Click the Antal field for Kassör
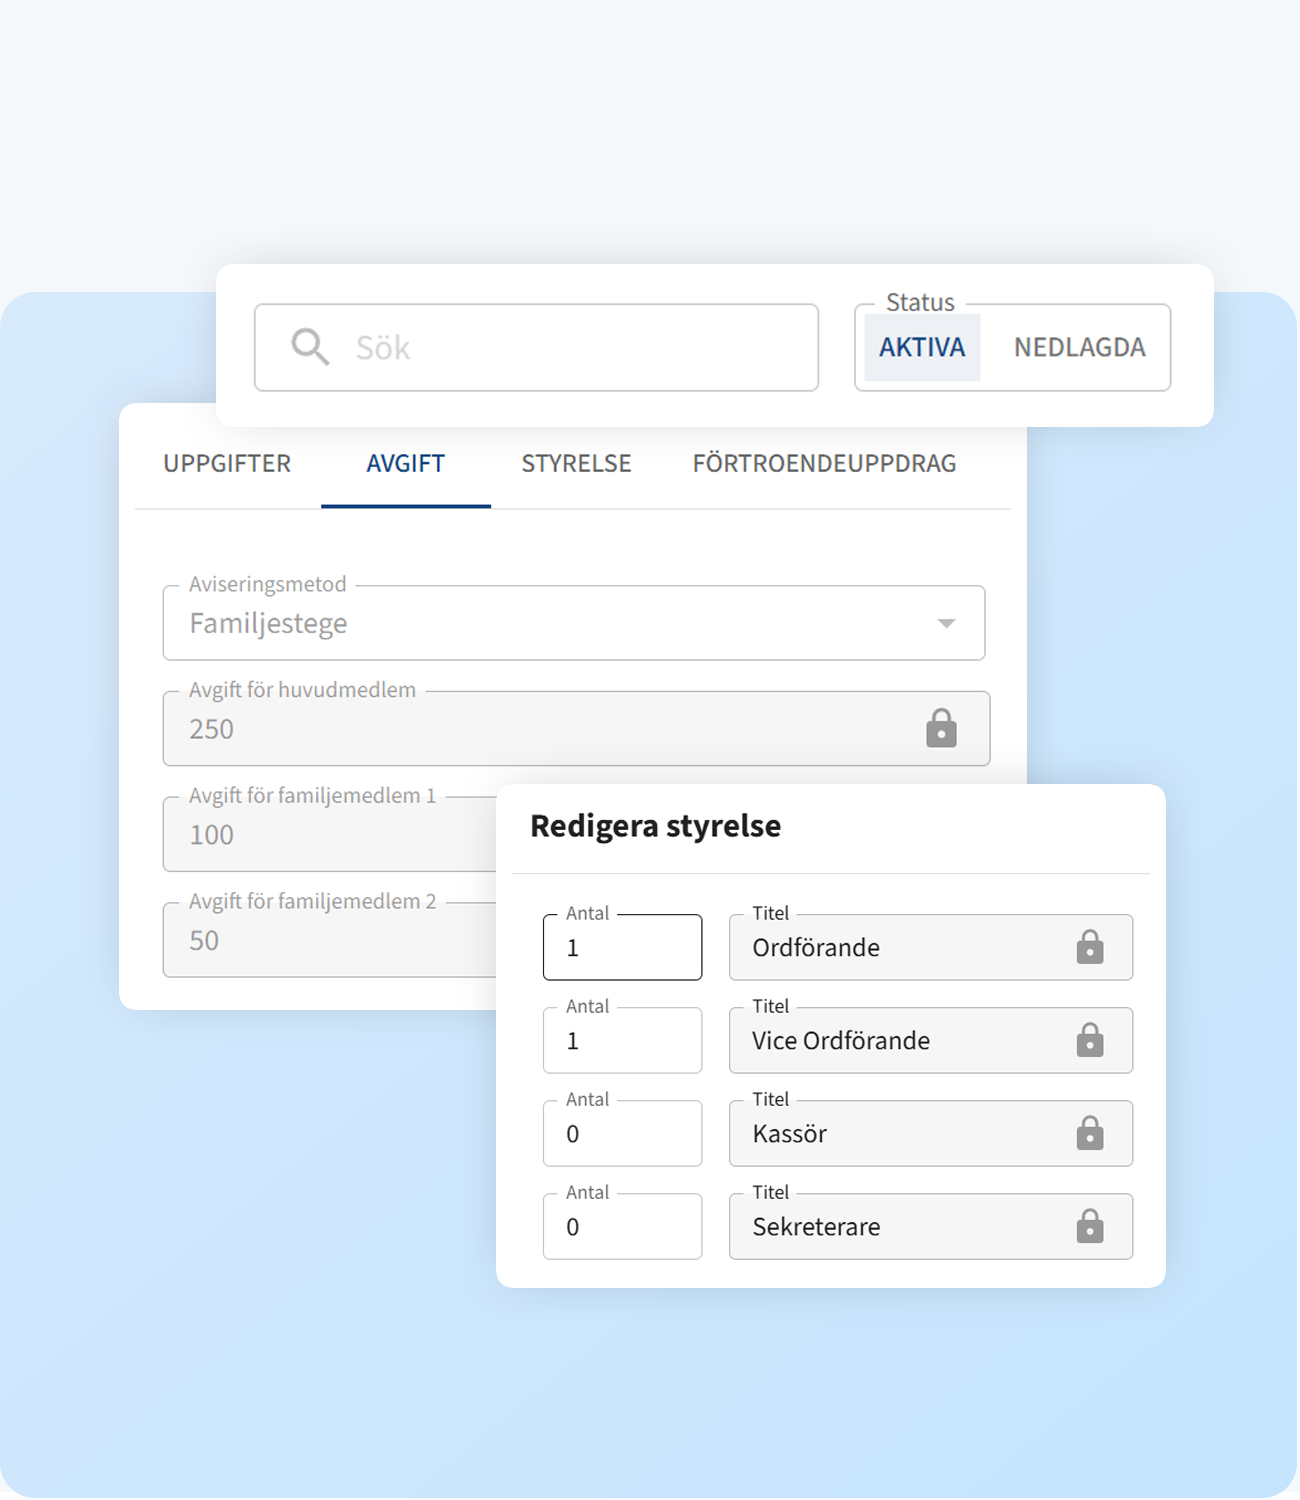The height and width of the screenshot is (1500, 1300). pyautogui.click(x=622, y=1133)
